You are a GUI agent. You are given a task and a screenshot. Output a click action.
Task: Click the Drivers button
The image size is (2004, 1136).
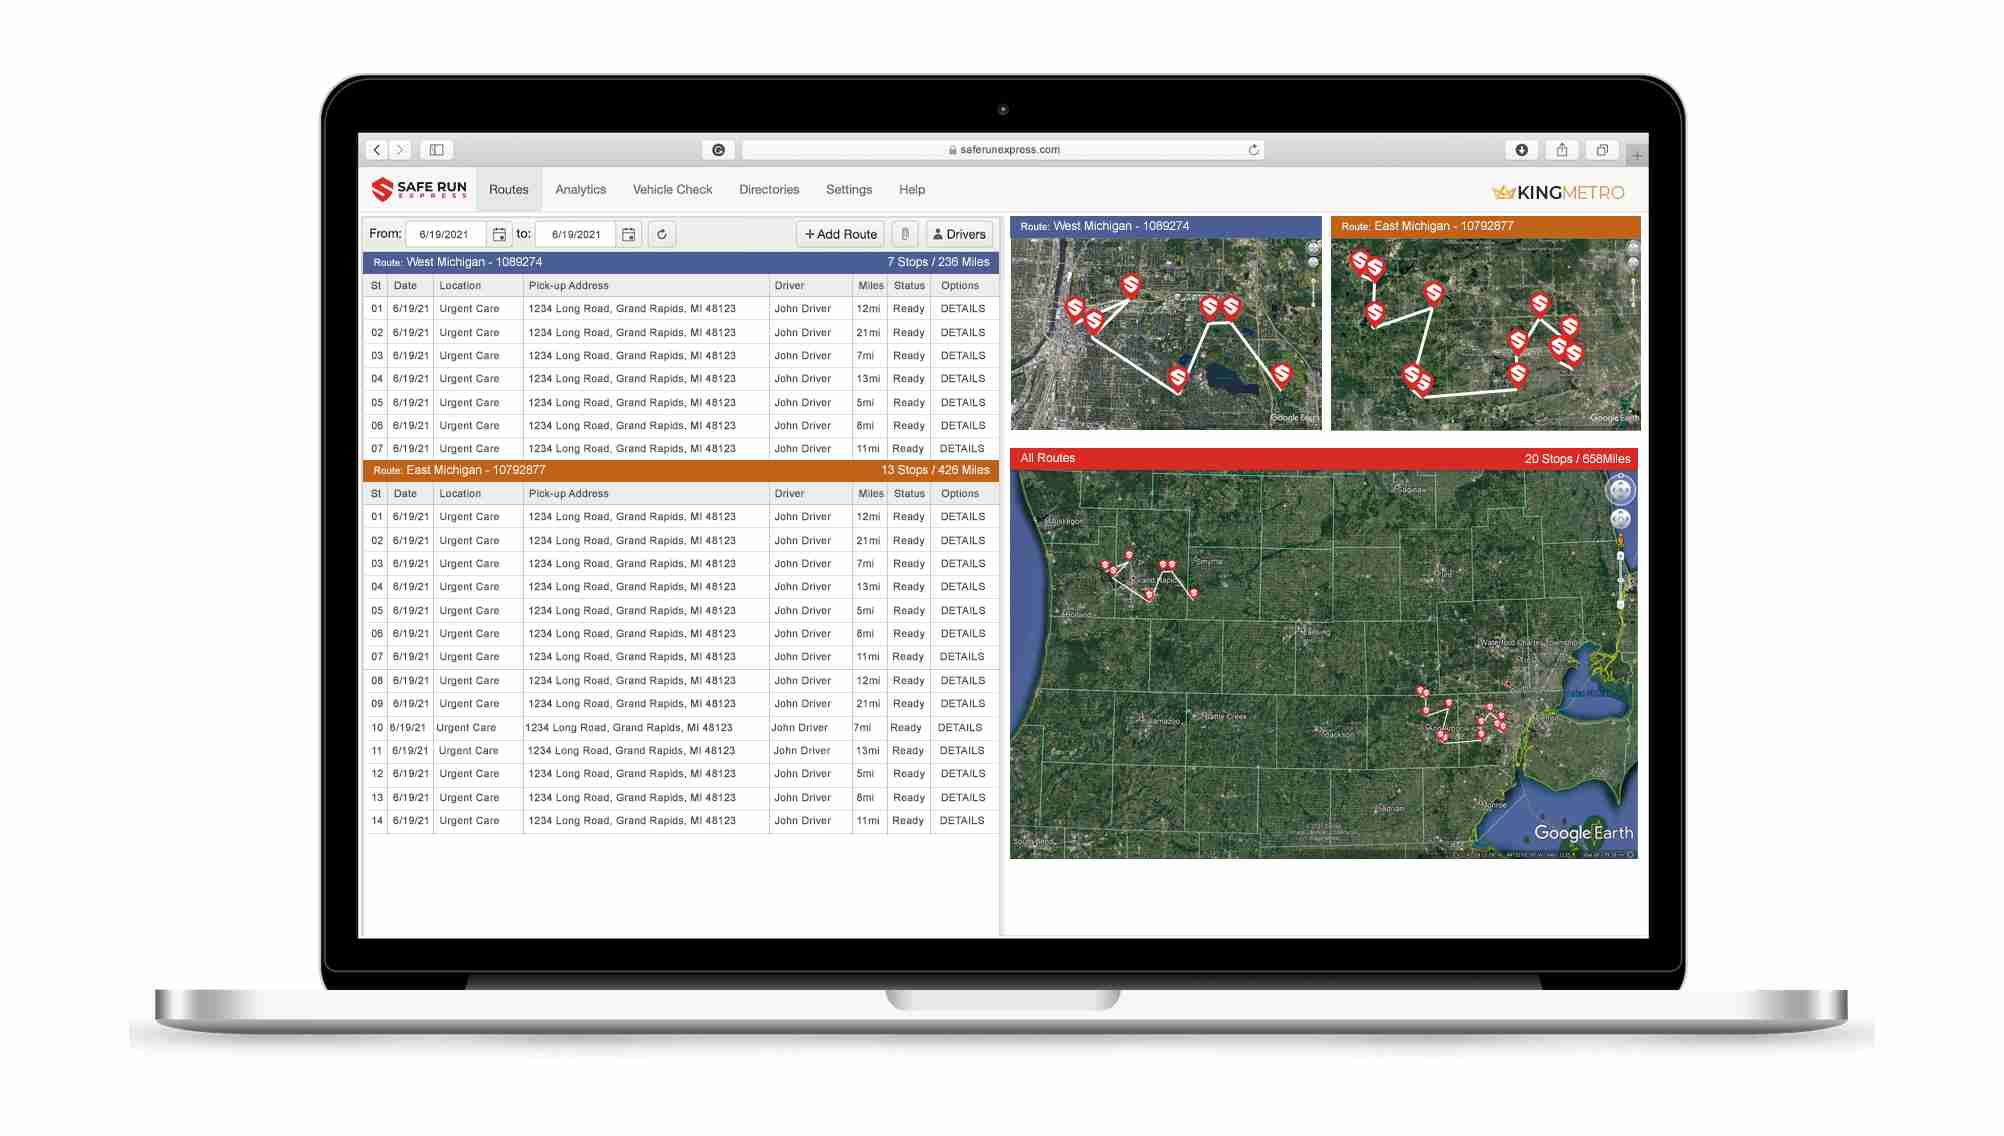pos(959,234)
